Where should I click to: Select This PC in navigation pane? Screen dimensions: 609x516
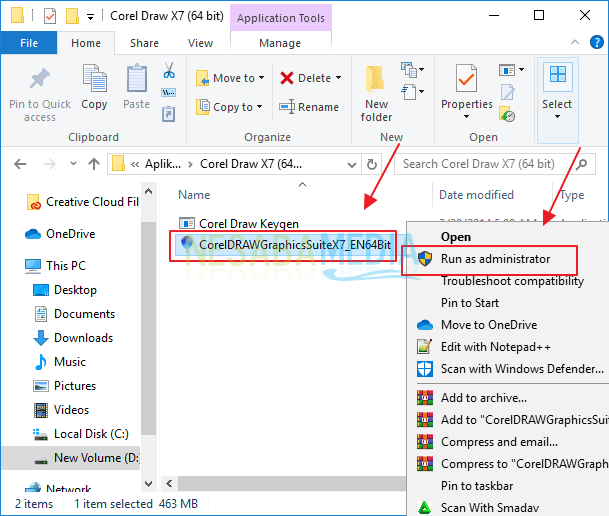coord(55,266)
